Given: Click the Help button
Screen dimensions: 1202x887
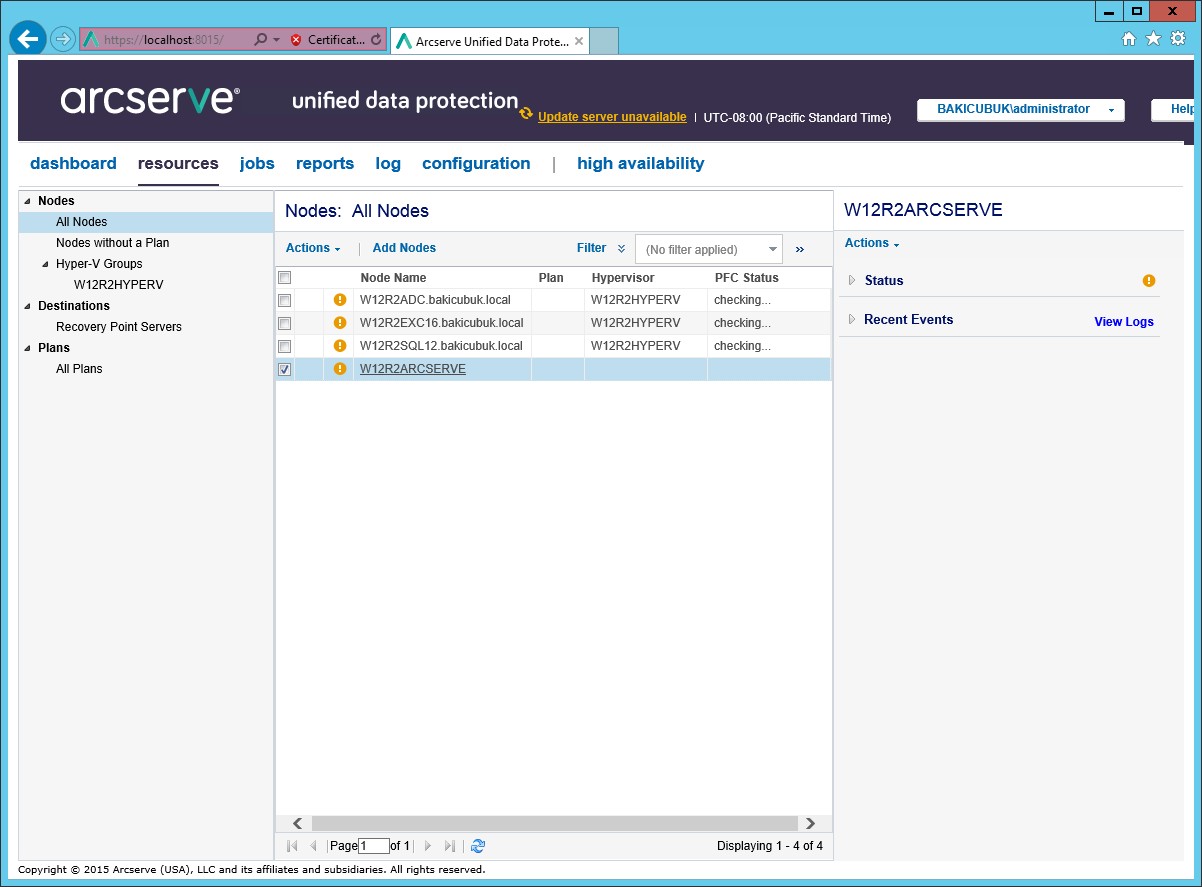Looking at the screenshot, I should point(1173,109).
